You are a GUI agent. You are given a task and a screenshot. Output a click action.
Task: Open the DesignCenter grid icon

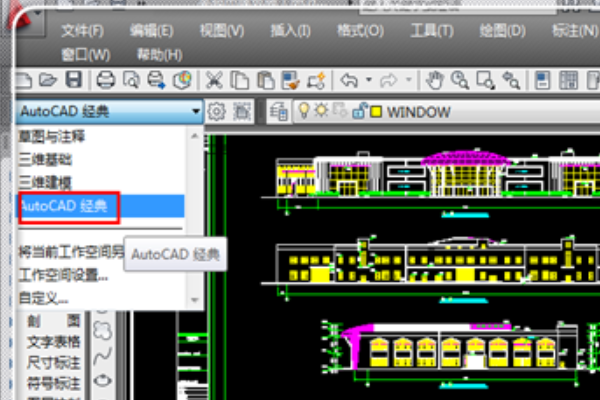568,80
